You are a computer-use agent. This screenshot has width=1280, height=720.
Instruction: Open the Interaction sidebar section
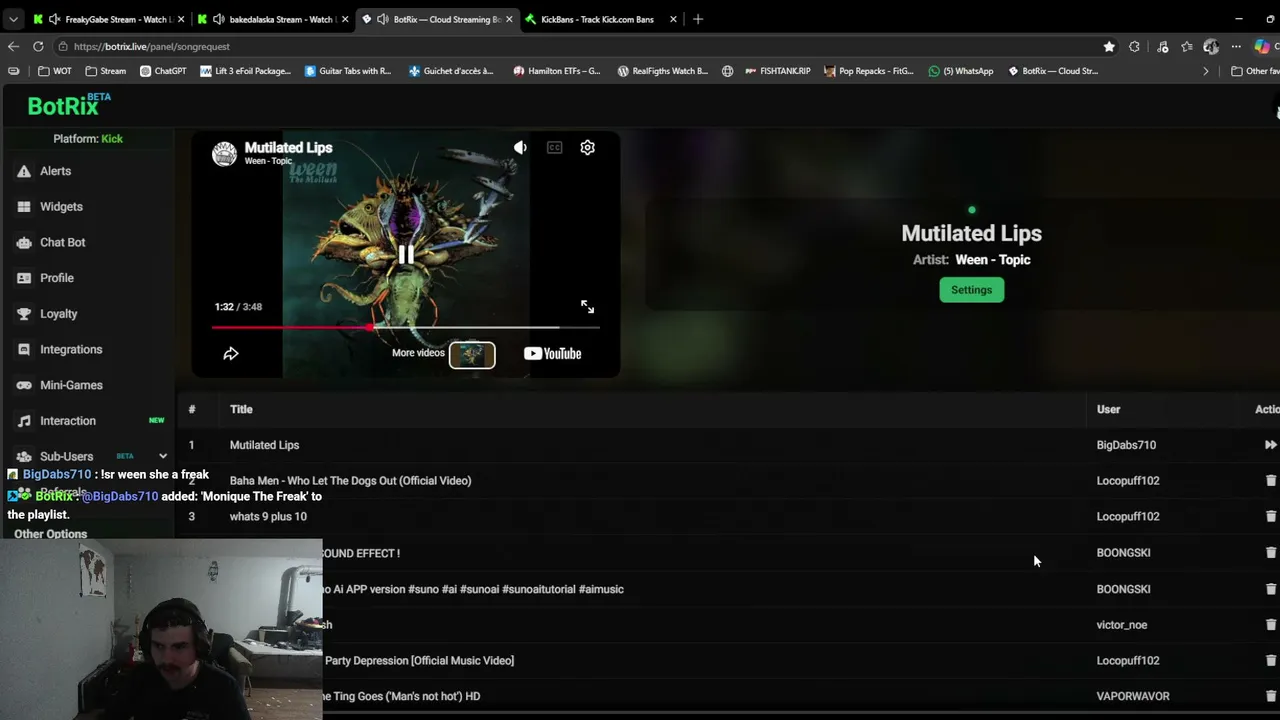pyautogui.click(x=68, y=421)
